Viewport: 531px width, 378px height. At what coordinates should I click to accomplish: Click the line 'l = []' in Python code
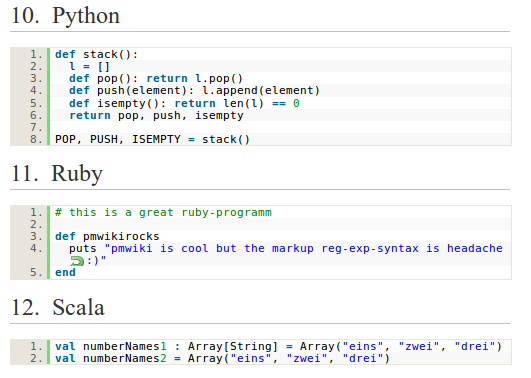click(89, 66)
